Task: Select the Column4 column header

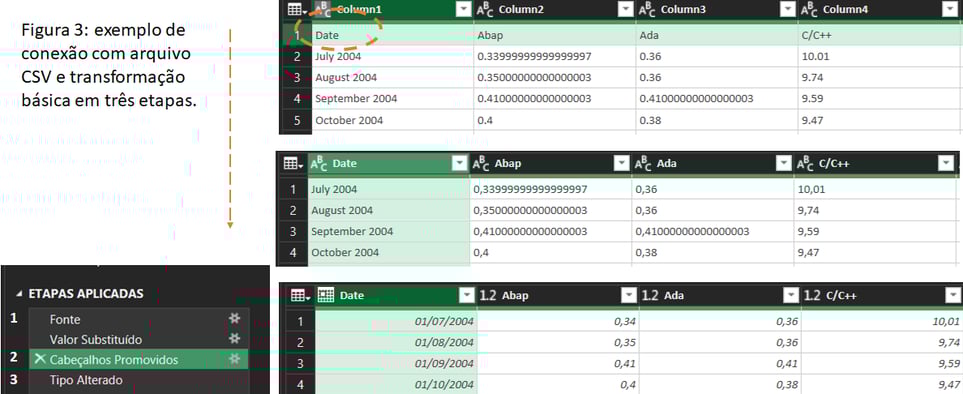Action: tap(879, 10)
